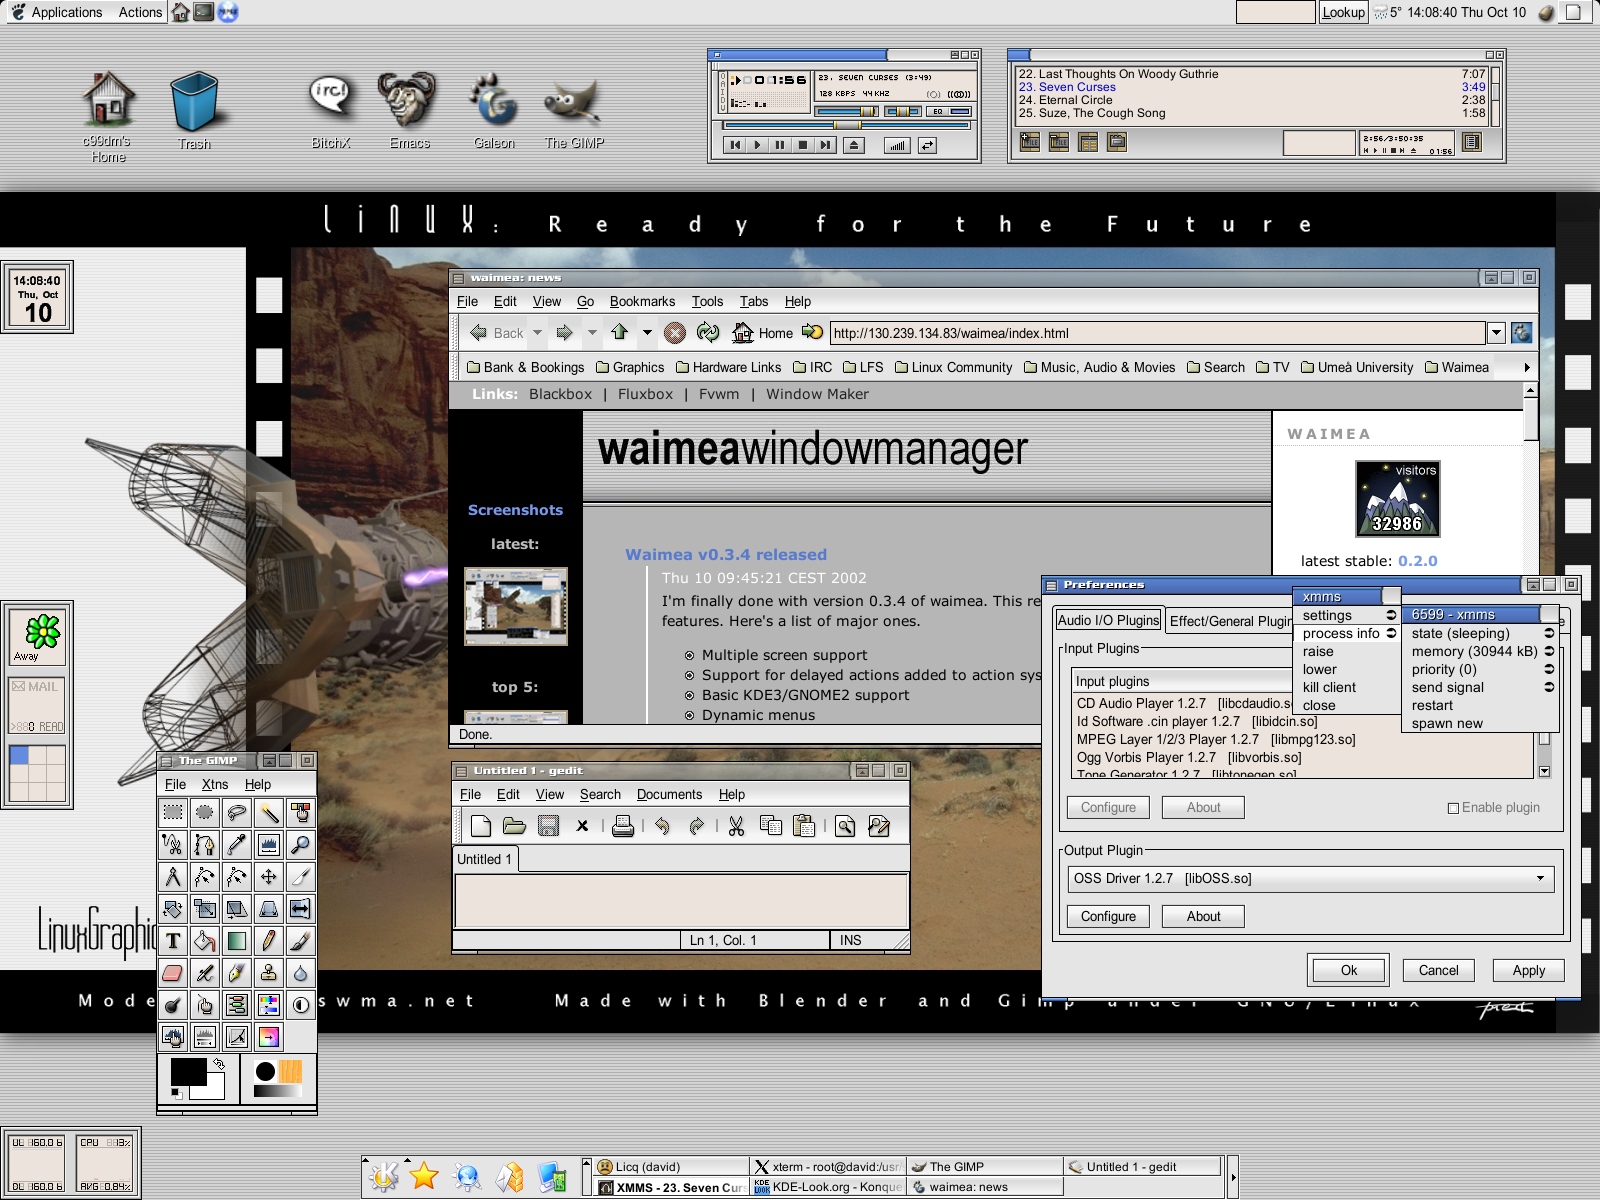The height and width of the screenshot is (1200, 1600).
Task: Select the Text tool in GIMP
Action: (173, 941)
